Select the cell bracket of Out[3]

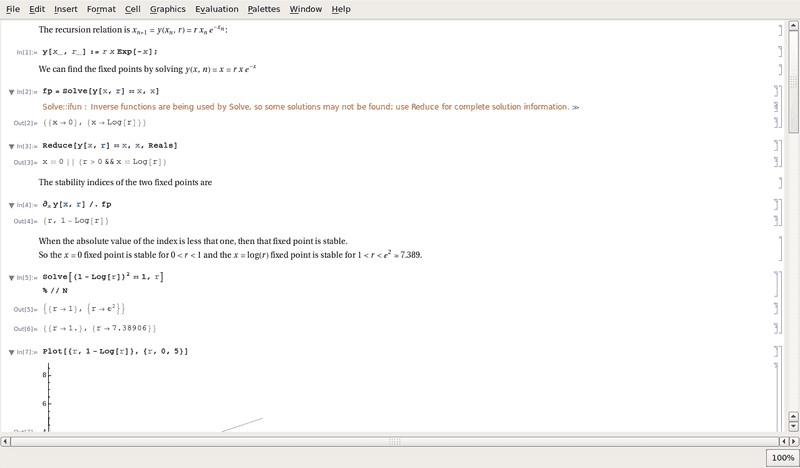pyautogui.click(x=778, y=162)
